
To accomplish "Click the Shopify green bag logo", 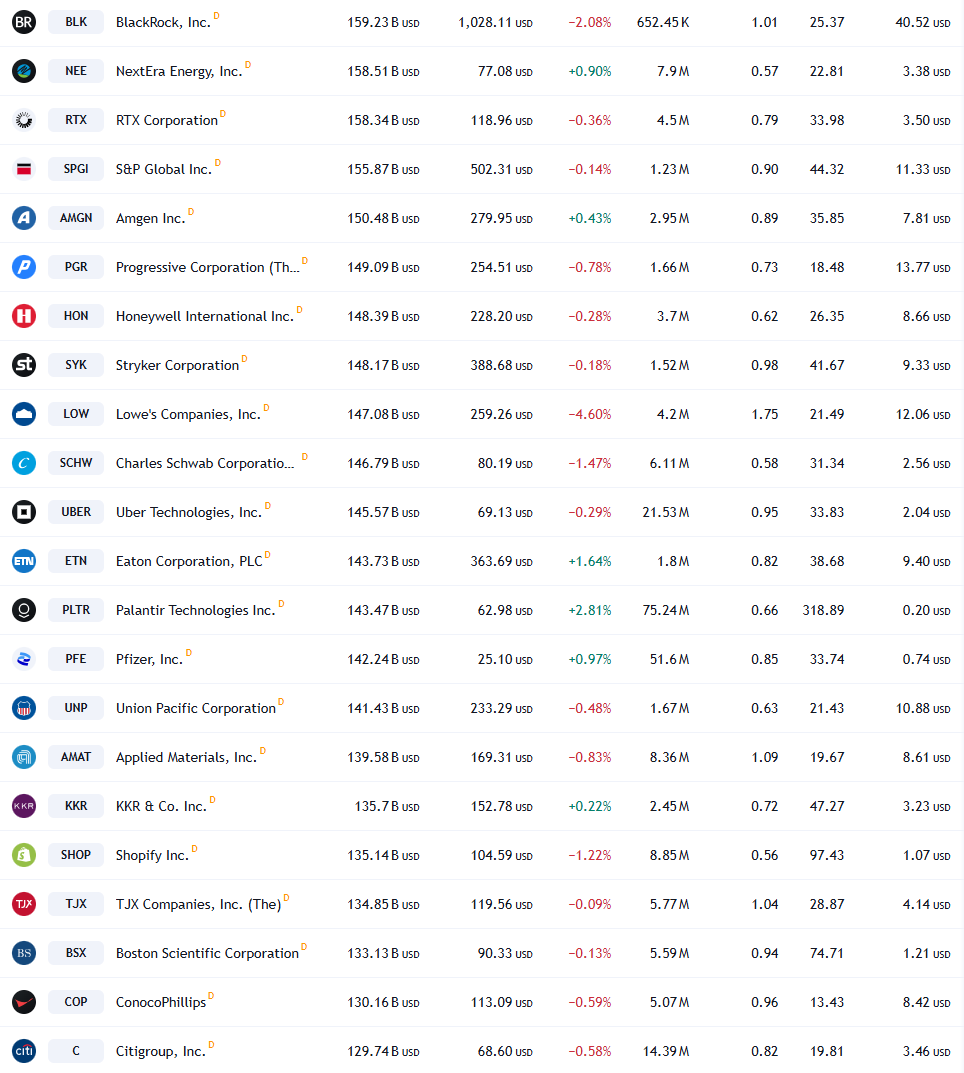I will click(24, 855).
